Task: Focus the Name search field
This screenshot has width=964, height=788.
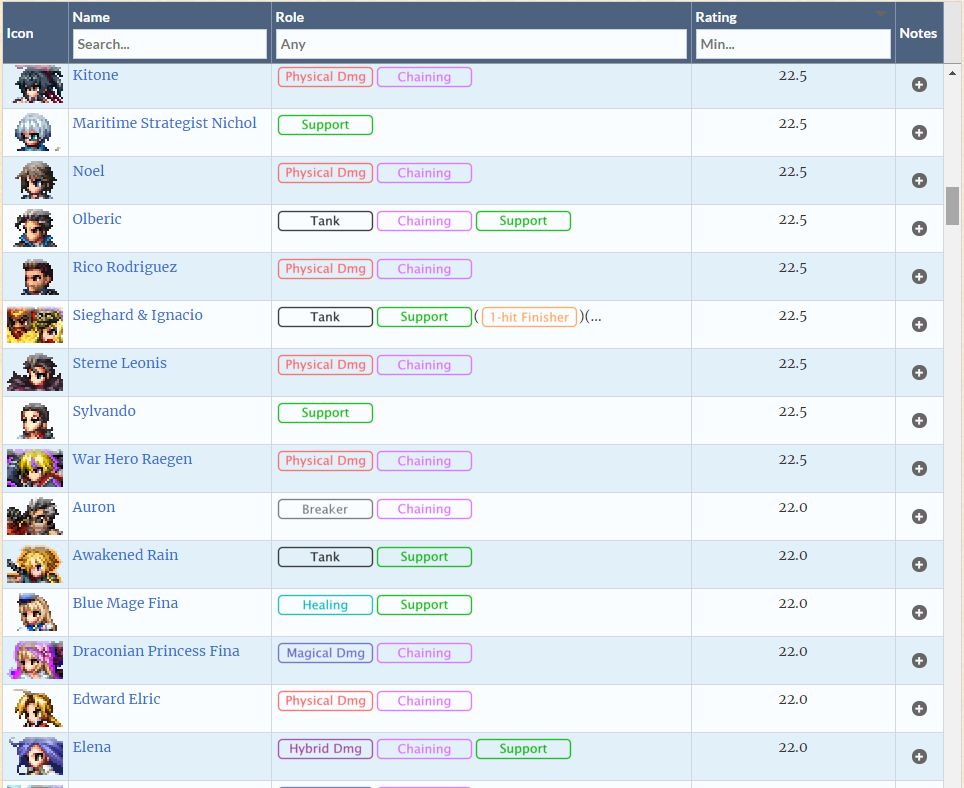Action: 170,44
